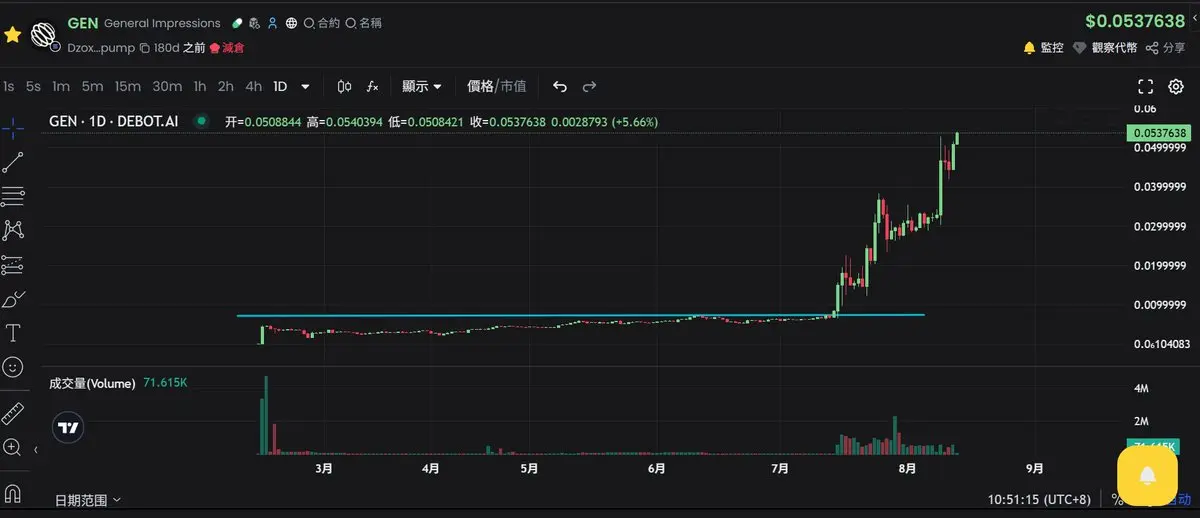
Task: Switch chart to 市值 market cap
Action: tap(514, 87)
